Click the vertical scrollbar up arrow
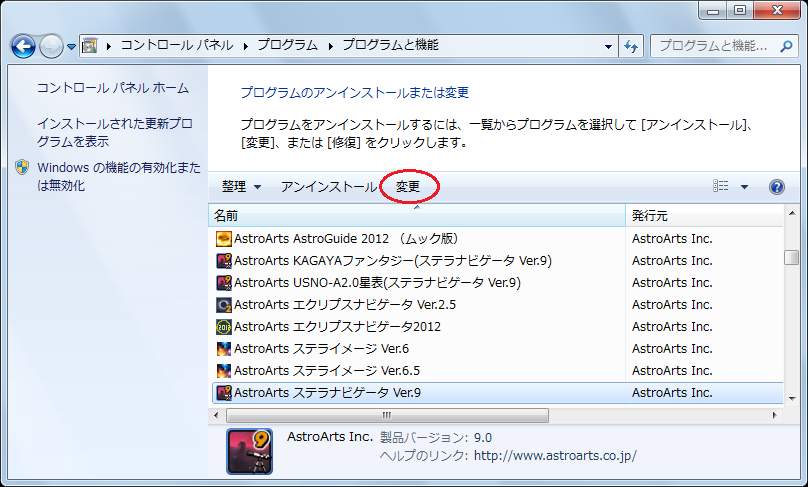The image size is (808, 487). pyautogui.click(x=792, y=212)
